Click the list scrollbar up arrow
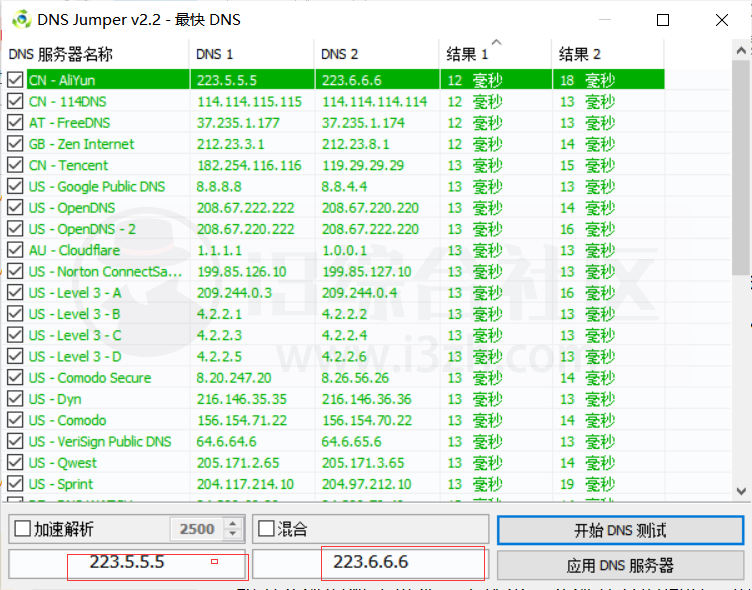 (741, 50)
